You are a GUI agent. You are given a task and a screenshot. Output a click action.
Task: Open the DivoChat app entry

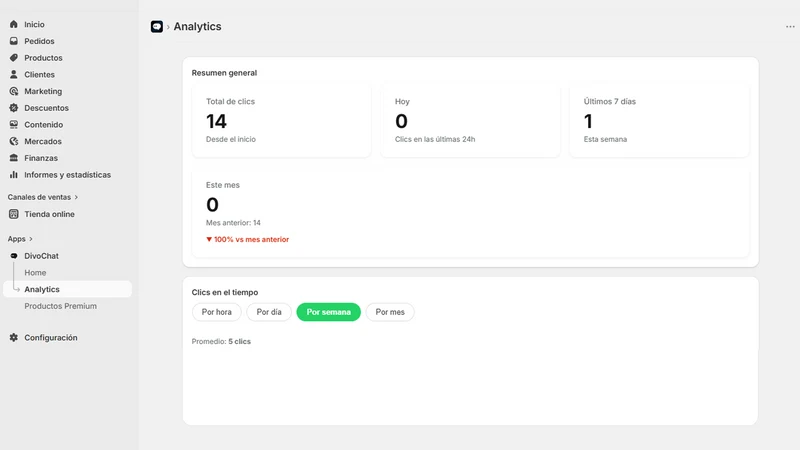point(41,256)
